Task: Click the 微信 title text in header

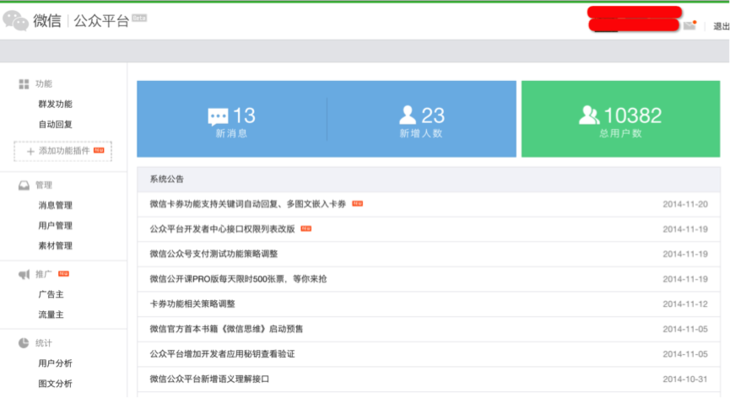Action: 47,21
